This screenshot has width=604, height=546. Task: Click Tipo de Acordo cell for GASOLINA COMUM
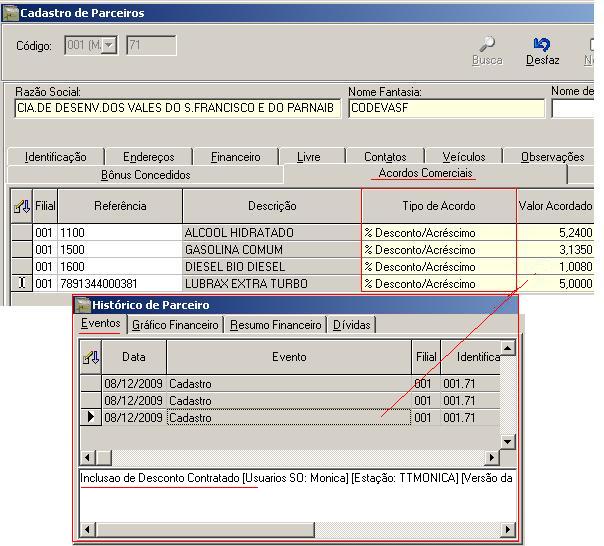point(439,250)
